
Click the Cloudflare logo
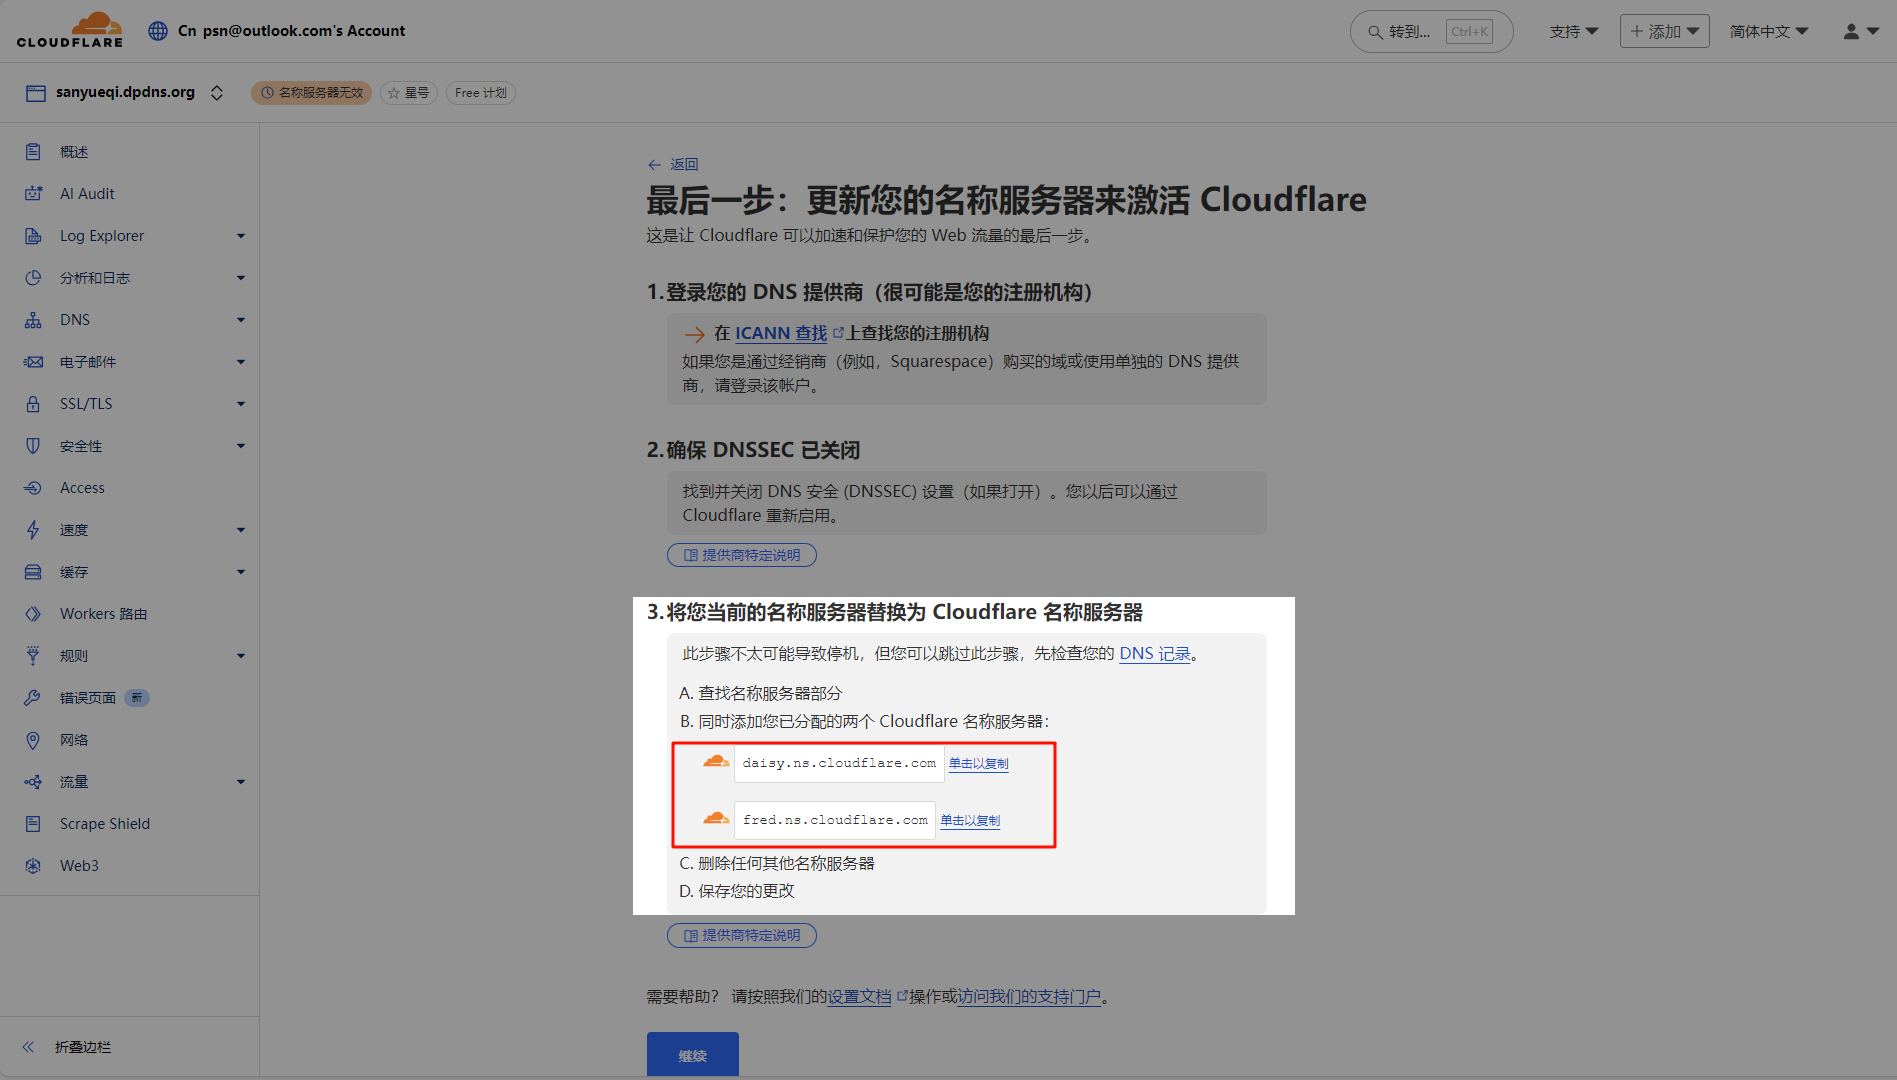click(70, 30)
